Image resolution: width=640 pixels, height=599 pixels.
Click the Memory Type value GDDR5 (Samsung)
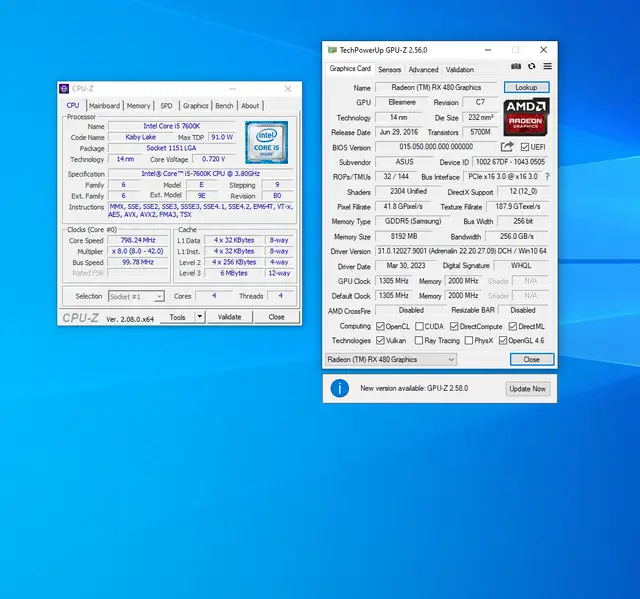[x=413, y=221]
